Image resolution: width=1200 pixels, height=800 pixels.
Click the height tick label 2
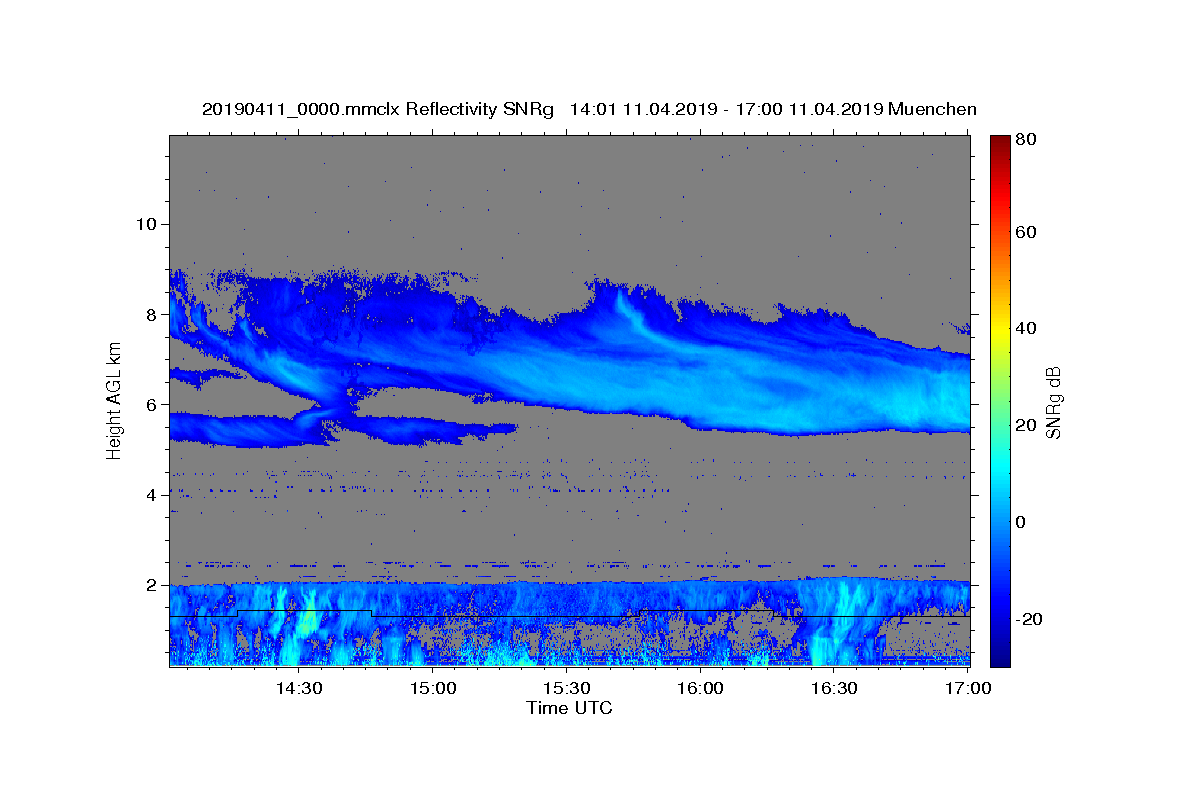153,585
